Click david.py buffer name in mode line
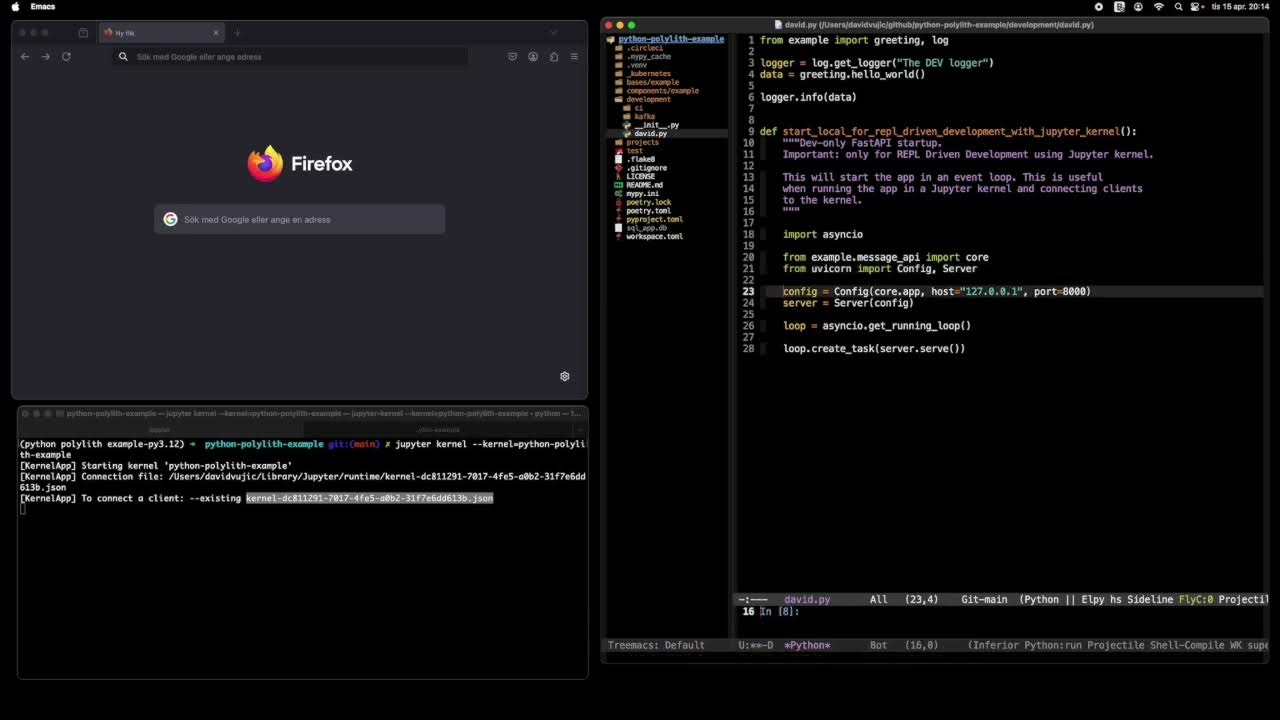 807,599
